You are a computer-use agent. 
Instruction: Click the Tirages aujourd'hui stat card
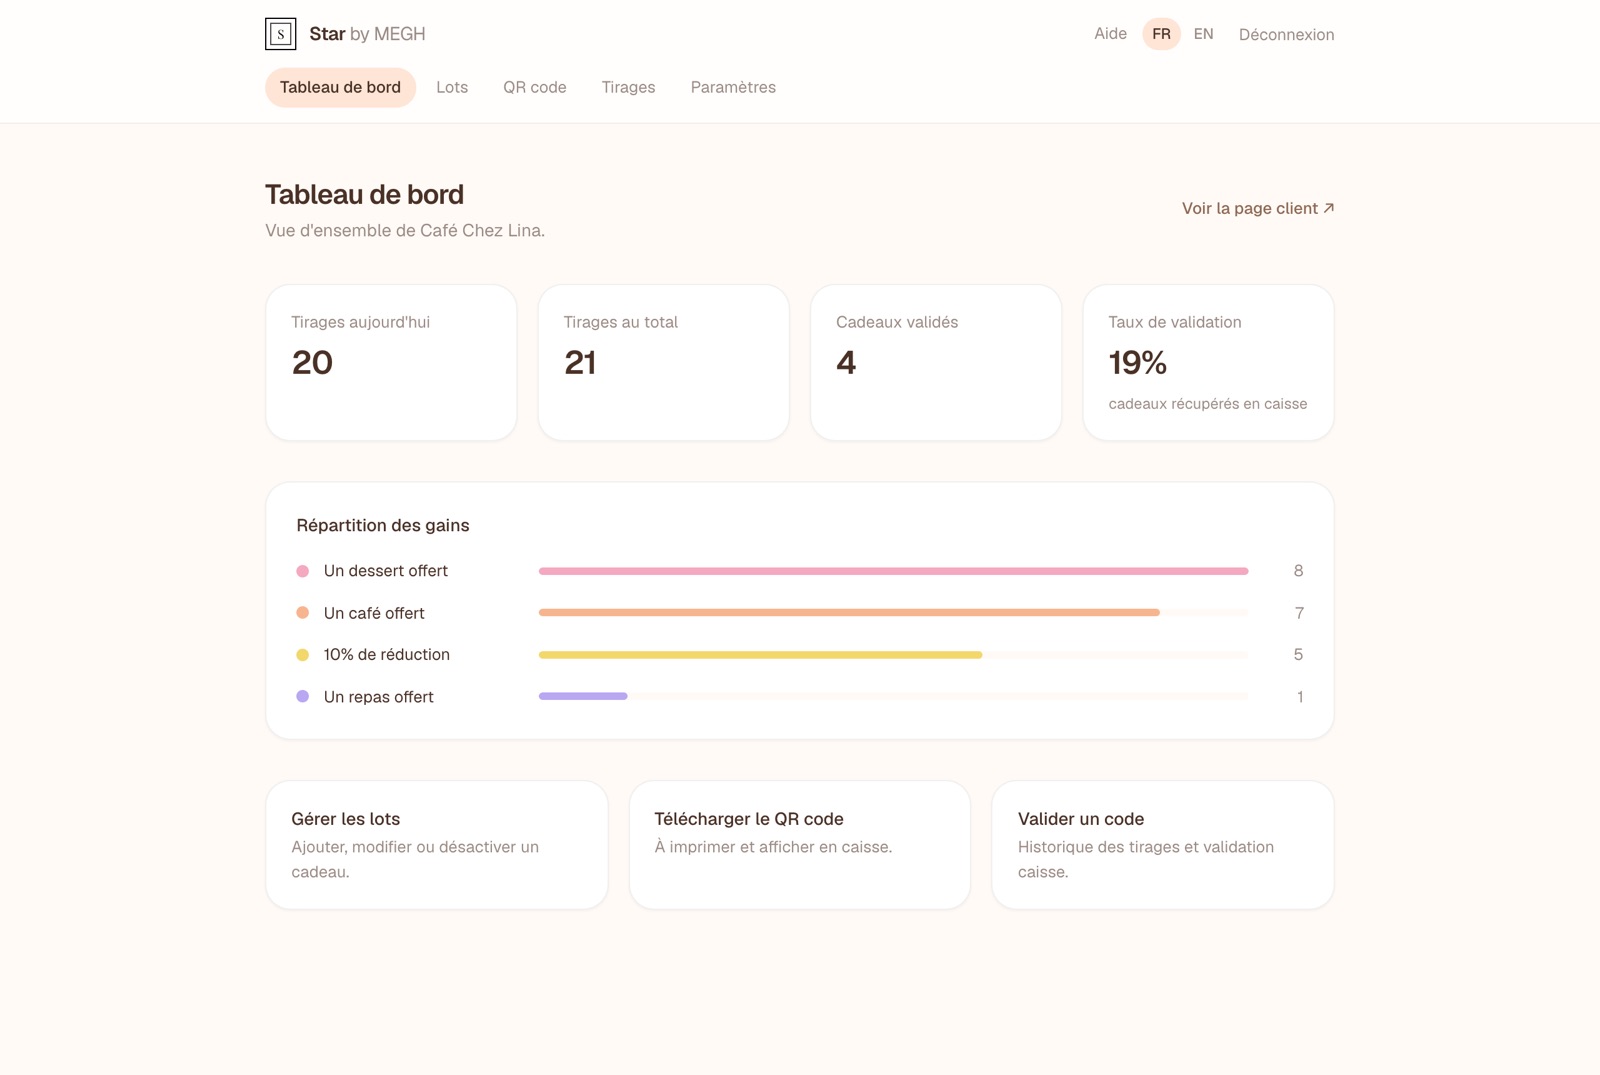point(391,362)
